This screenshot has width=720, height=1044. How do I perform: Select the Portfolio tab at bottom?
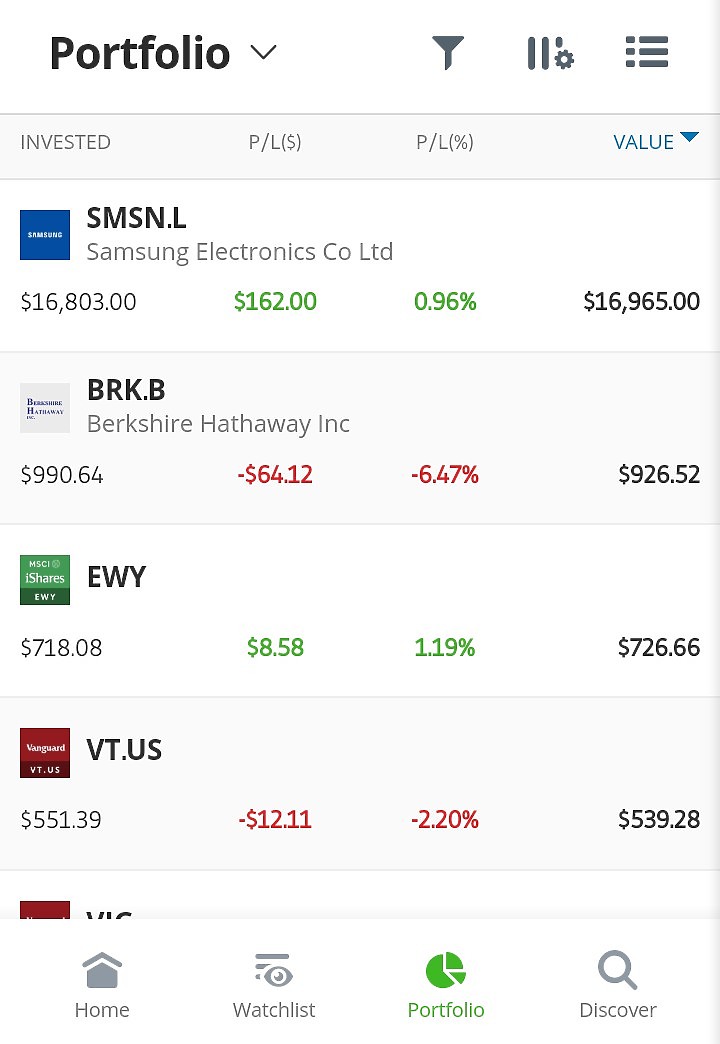[446, 985]
